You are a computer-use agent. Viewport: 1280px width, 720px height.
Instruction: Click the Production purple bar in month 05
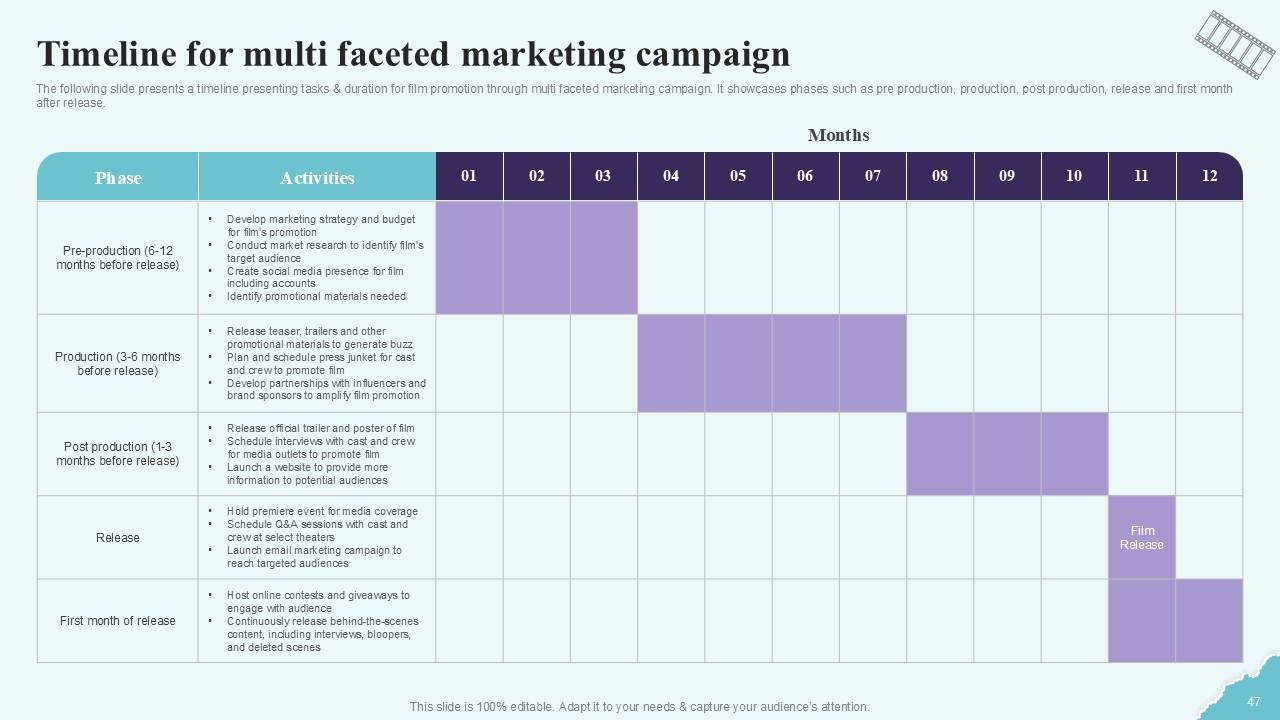(x=738, y=364)
